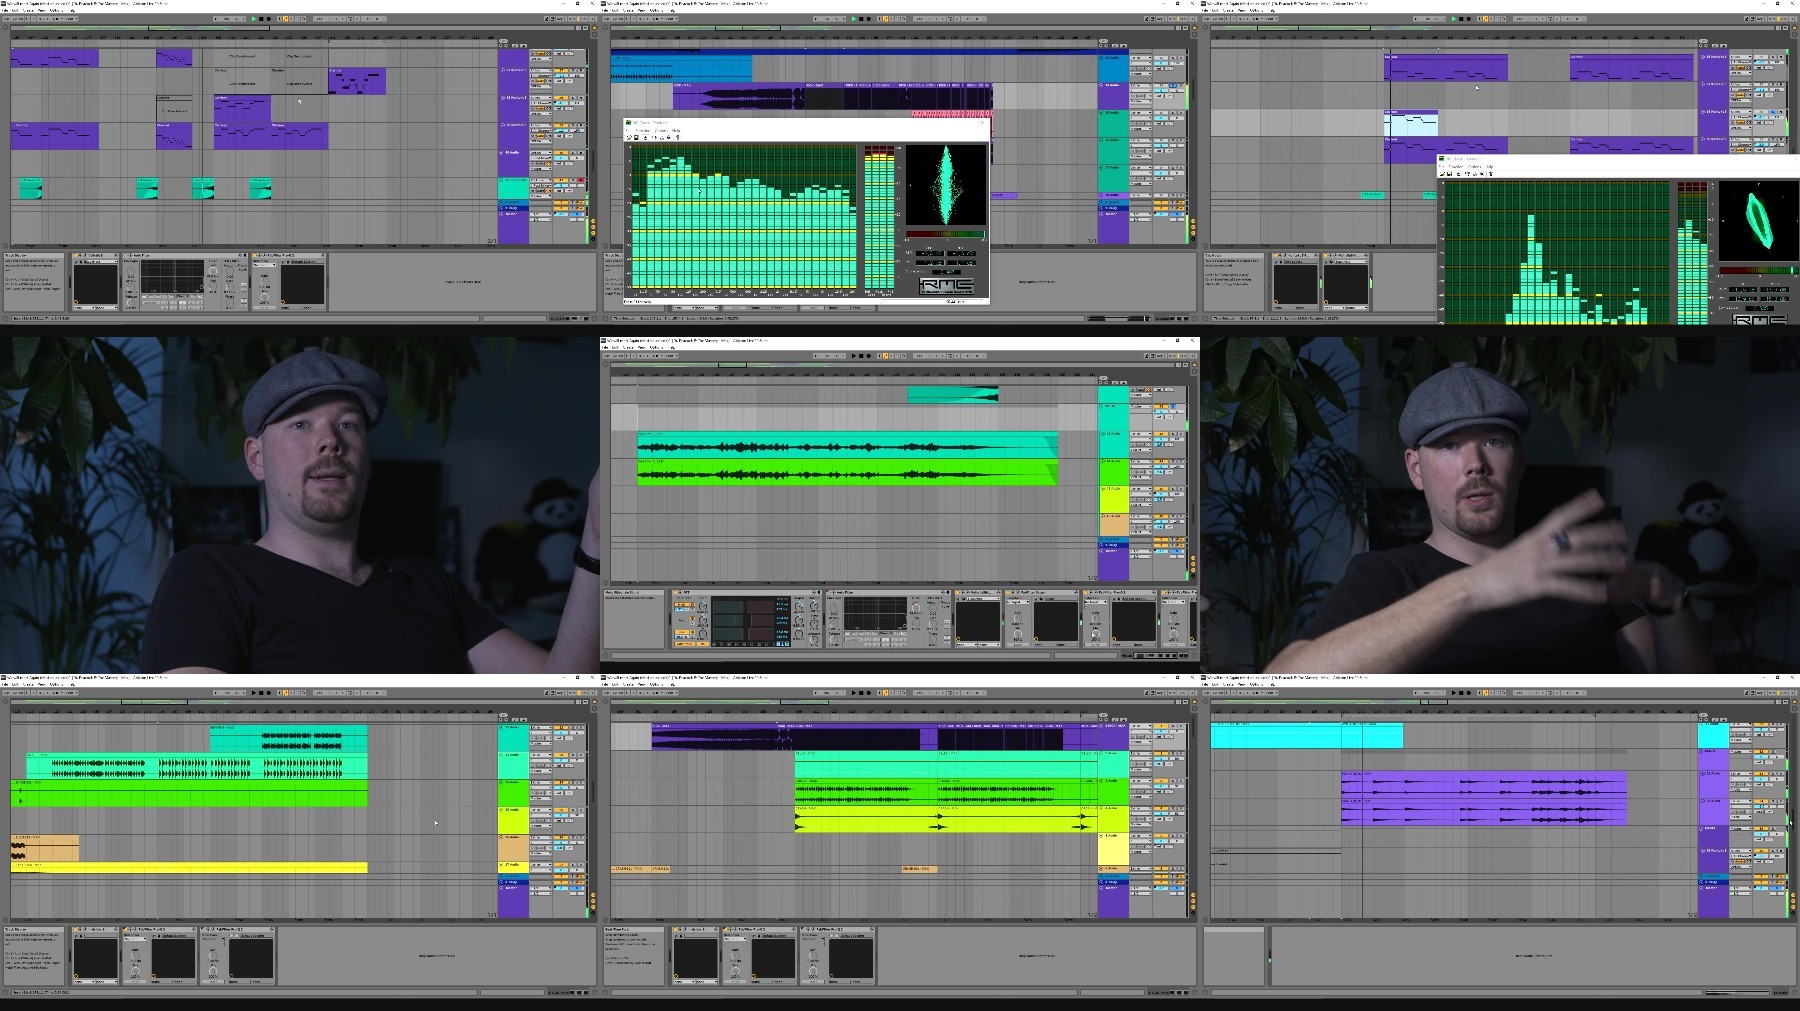1800x1011 pixels.
Task: Click the tan track header in center frame
Action: coord(1113,524)
